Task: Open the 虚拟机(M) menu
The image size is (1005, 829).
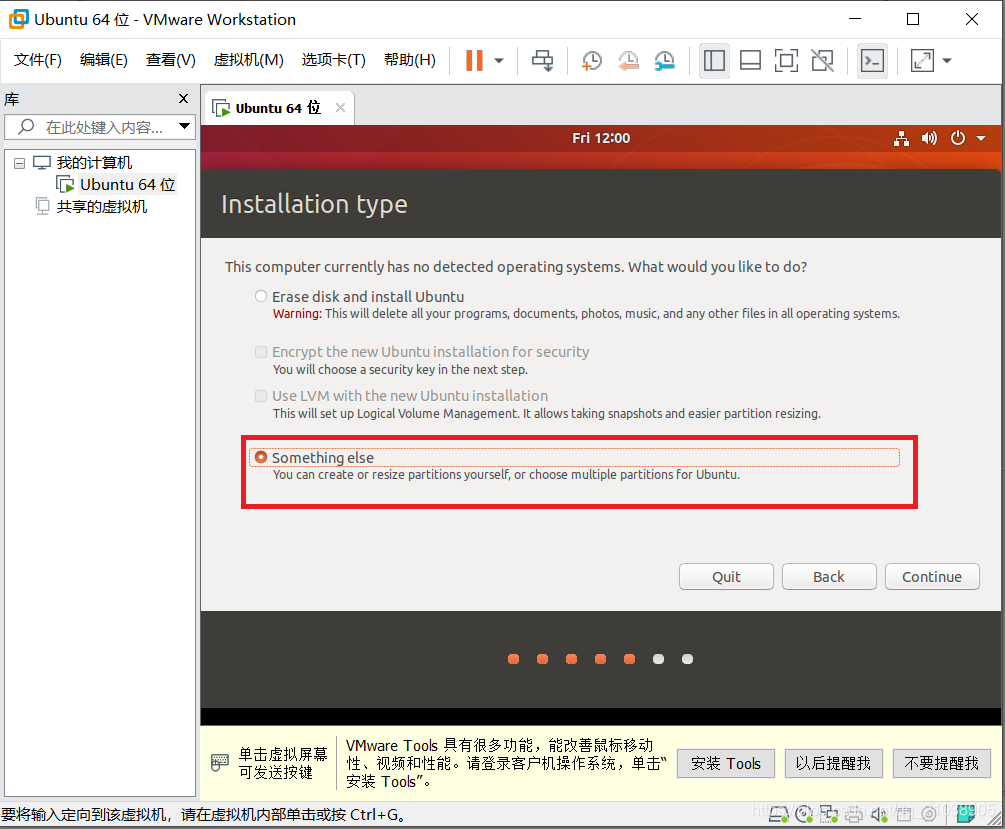Action: point(249,60)
